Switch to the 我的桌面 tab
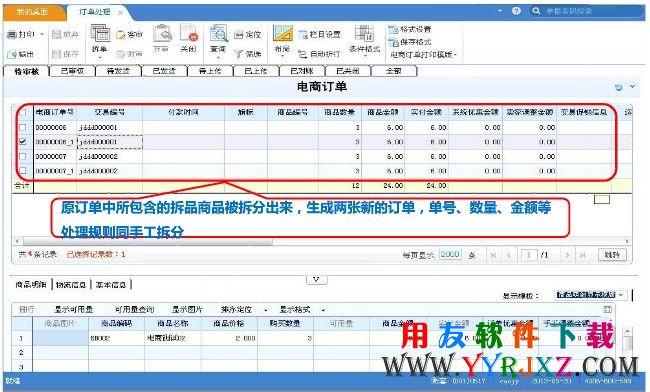The height and width of the screenshot is (392, 650). 32,12
